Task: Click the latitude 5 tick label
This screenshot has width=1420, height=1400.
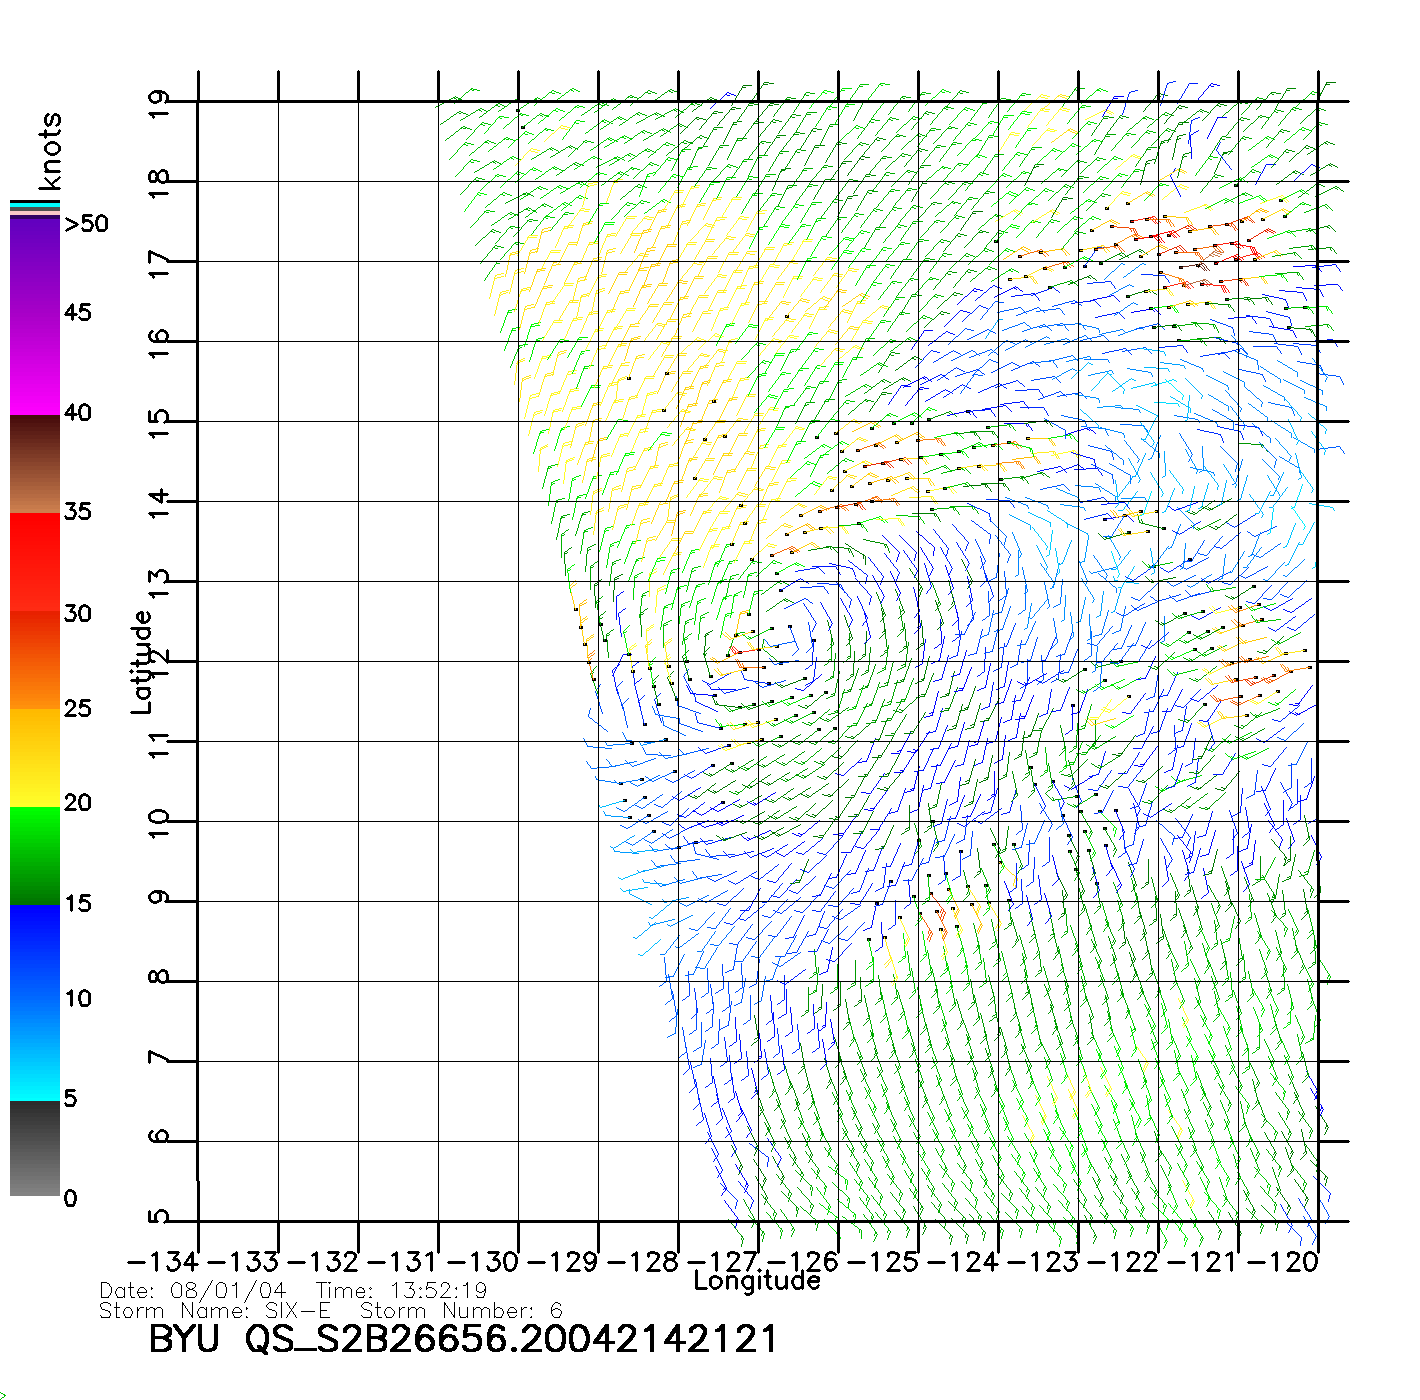Action: coord(160,1218)
